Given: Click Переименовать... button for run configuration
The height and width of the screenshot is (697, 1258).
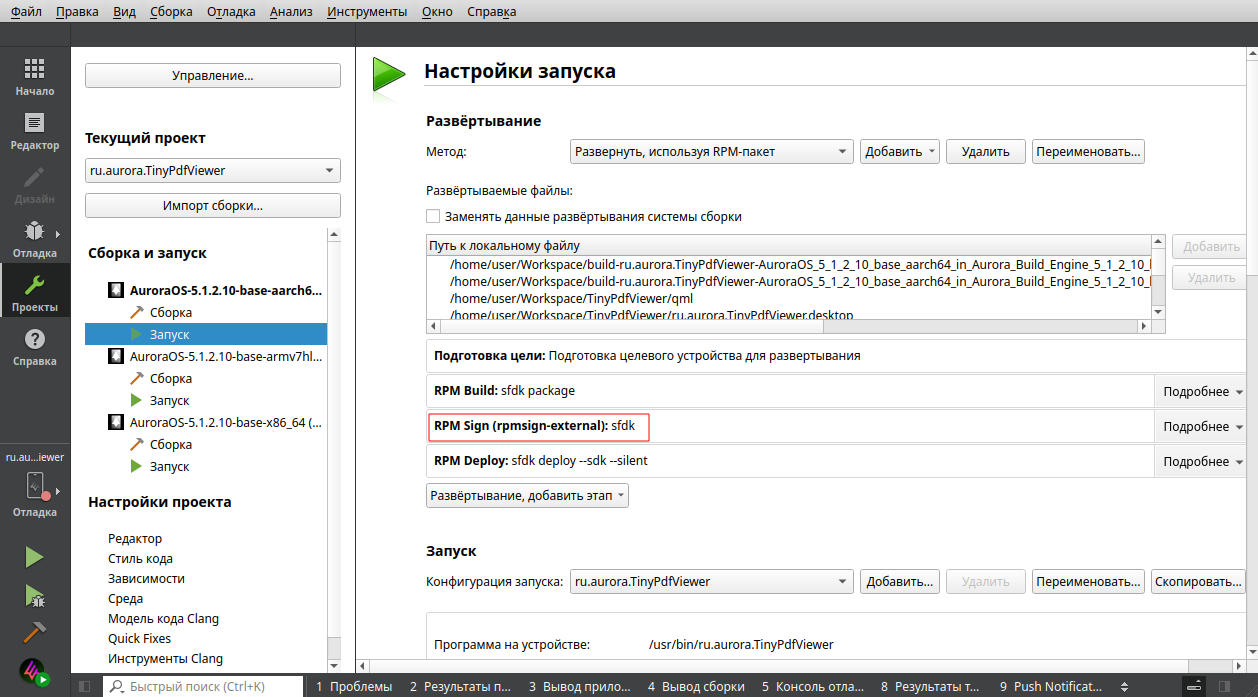Looking at the screenshot, I should pyautogui.click(x=1088, y=582).
